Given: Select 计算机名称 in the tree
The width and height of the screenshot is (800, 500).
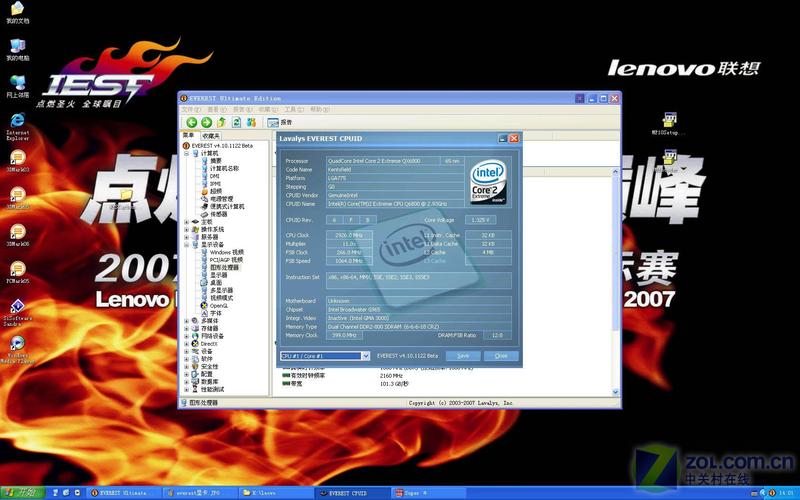Looking at the screenshot, I should click(x=224, y=168).
